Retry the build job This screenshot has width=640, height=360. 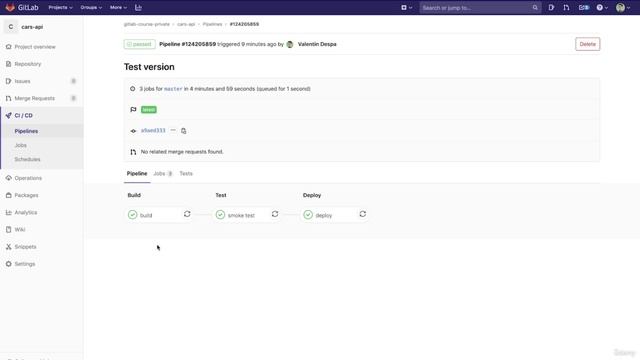tap(187, 214)
